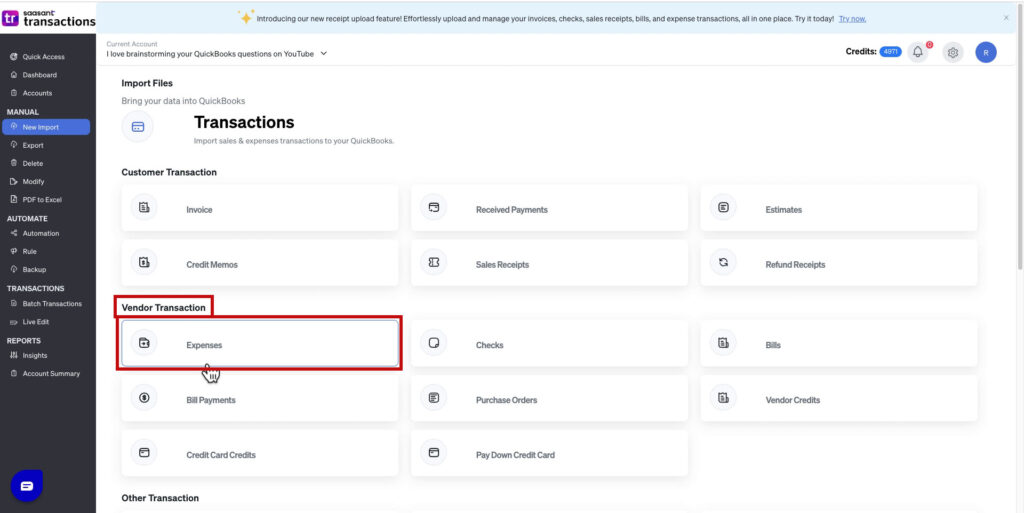Click the Credits 4971 badge
Image resolution: width=1024 pixels, height=513 pixels.
[x=890, y=52]
